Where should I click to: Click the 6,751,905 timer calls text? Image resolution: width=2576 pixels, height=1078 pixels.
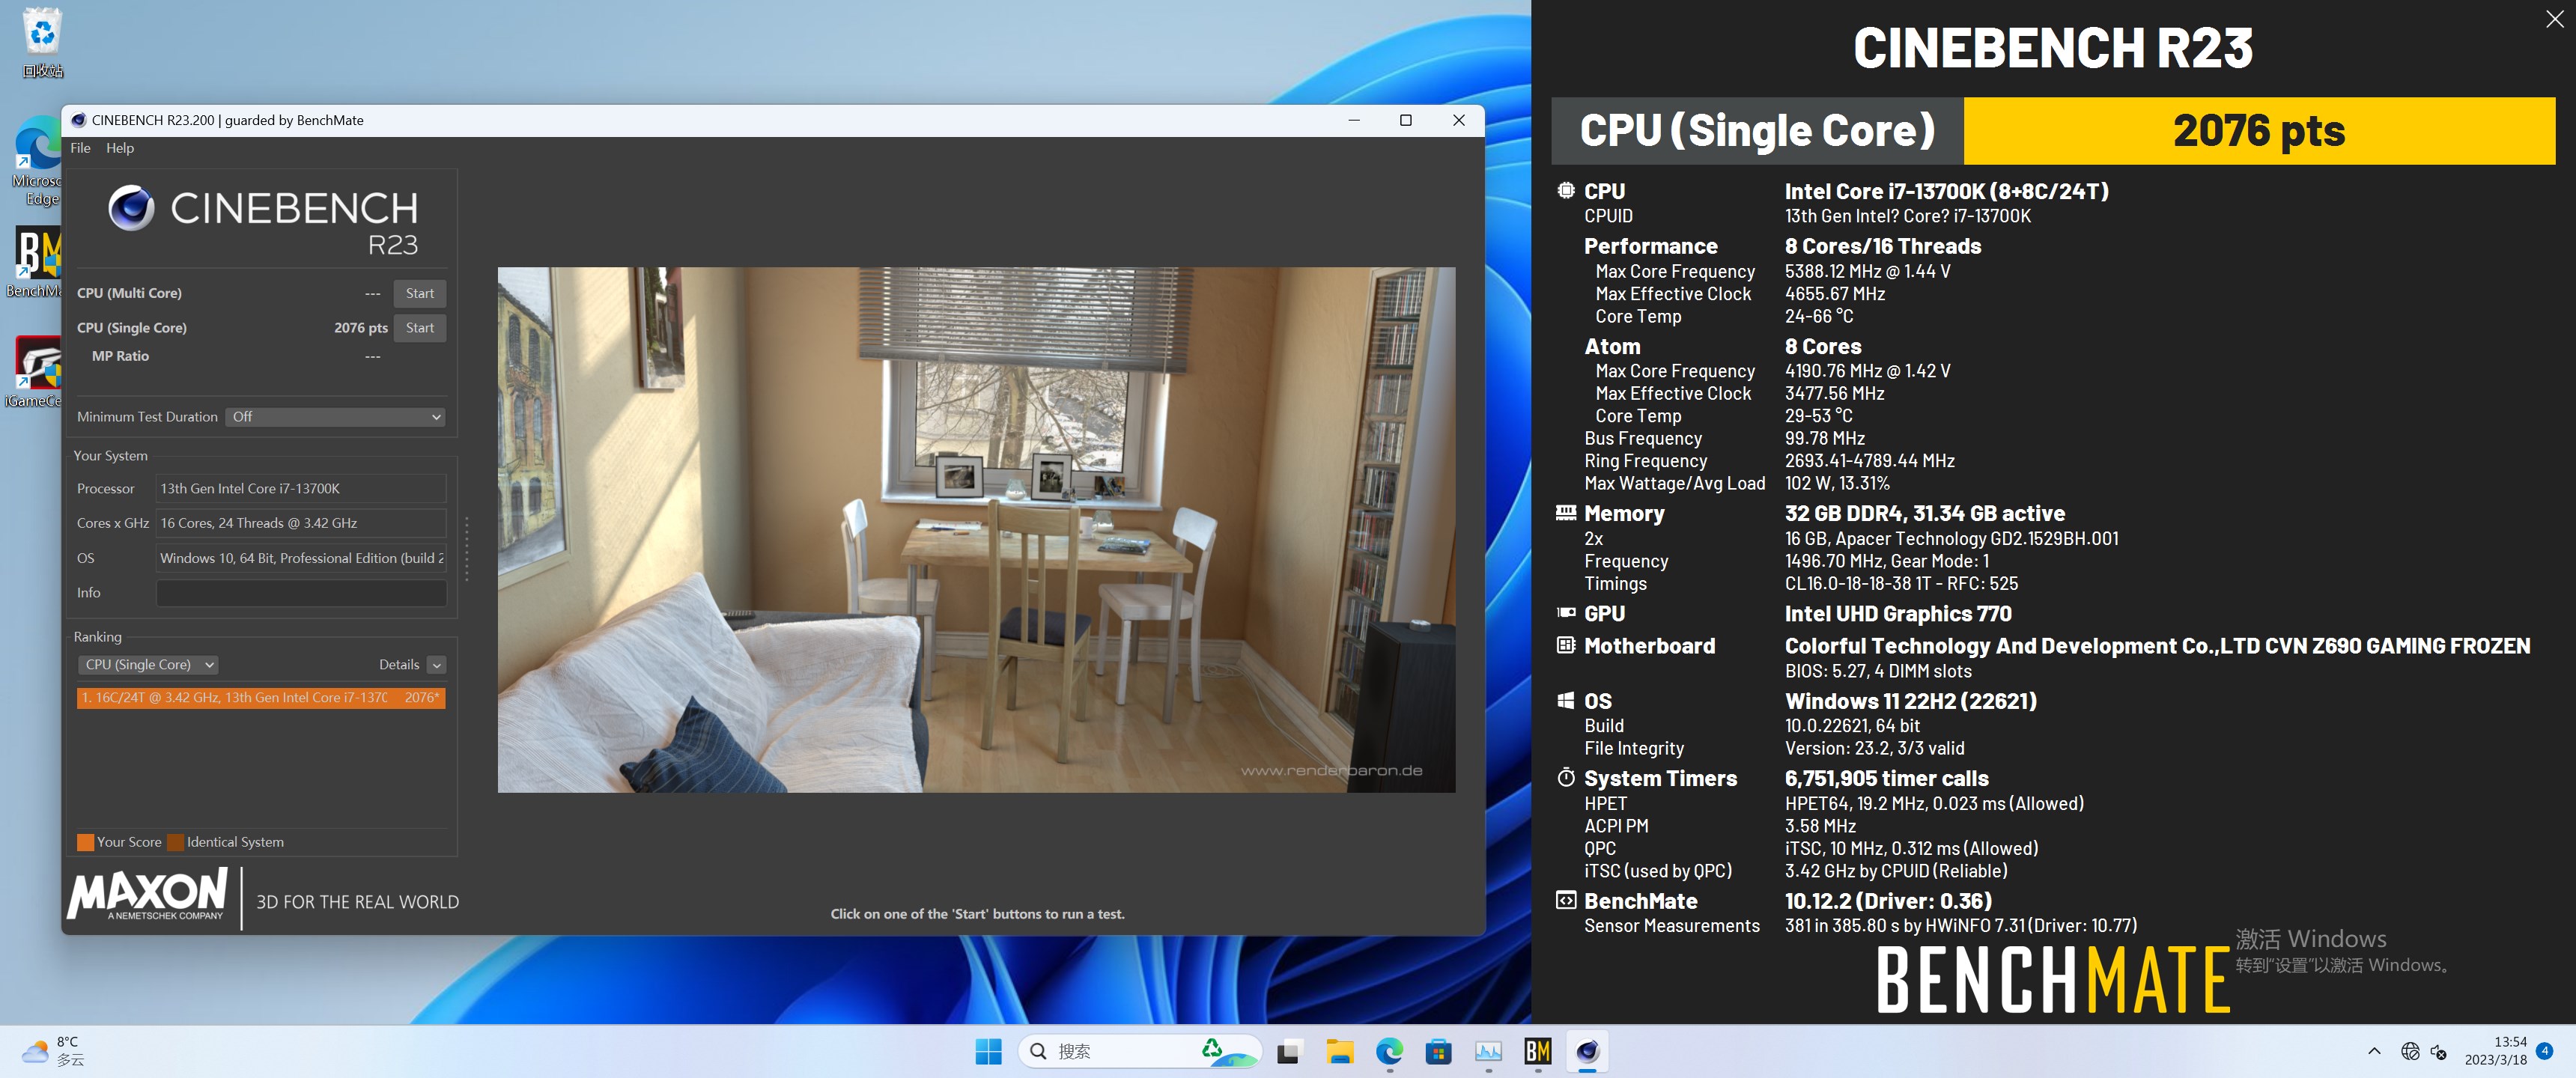click(x=1886, y=778)
